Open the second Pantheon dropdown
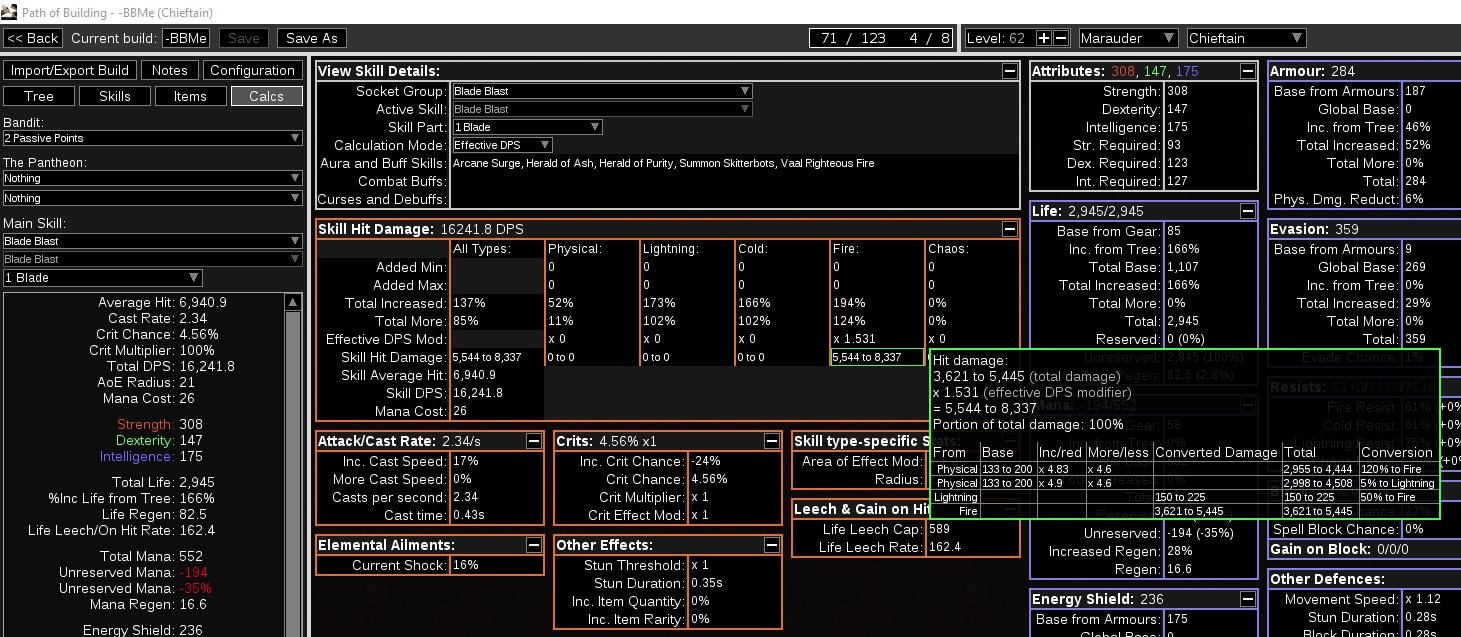Screen dimensions: 1461x637 point(152,198)
